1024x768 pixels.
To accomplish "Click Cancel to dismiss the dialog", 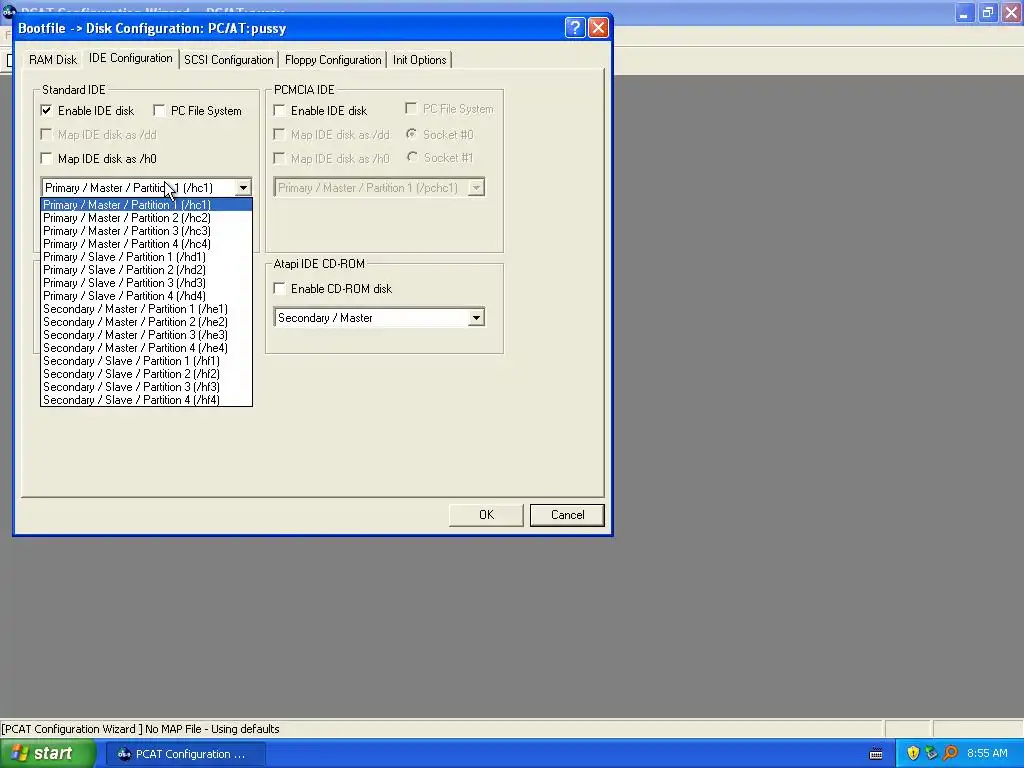I will (567, 515).
